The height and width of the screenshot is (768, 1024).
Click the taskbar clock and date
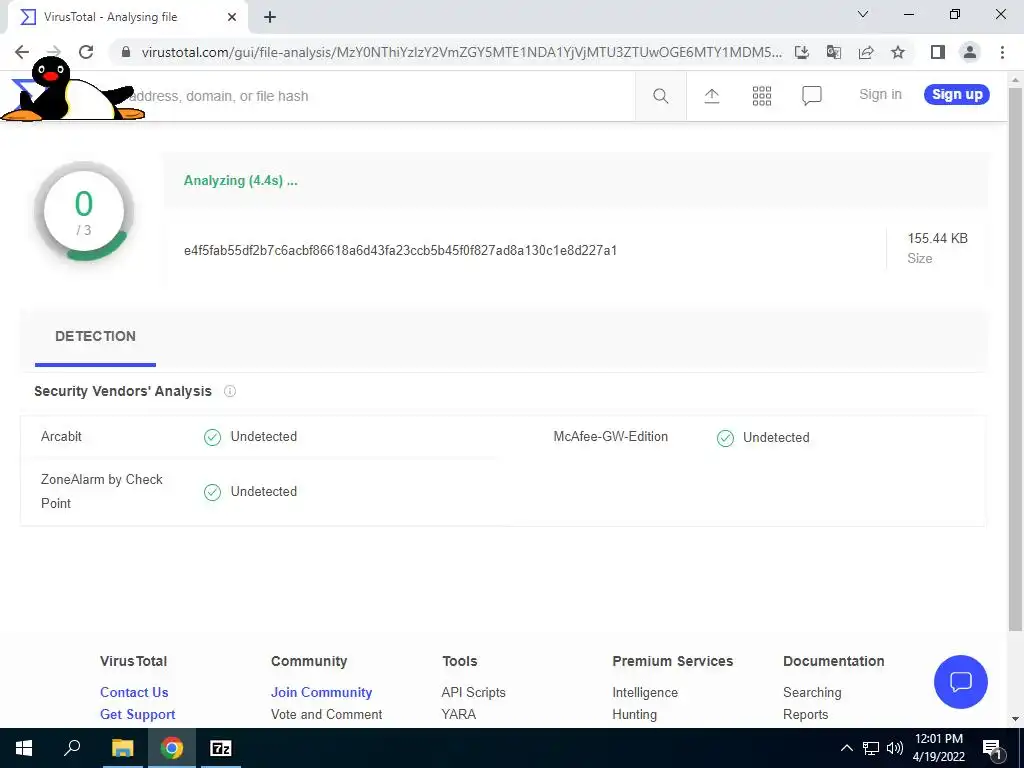[x=938, y=748]
